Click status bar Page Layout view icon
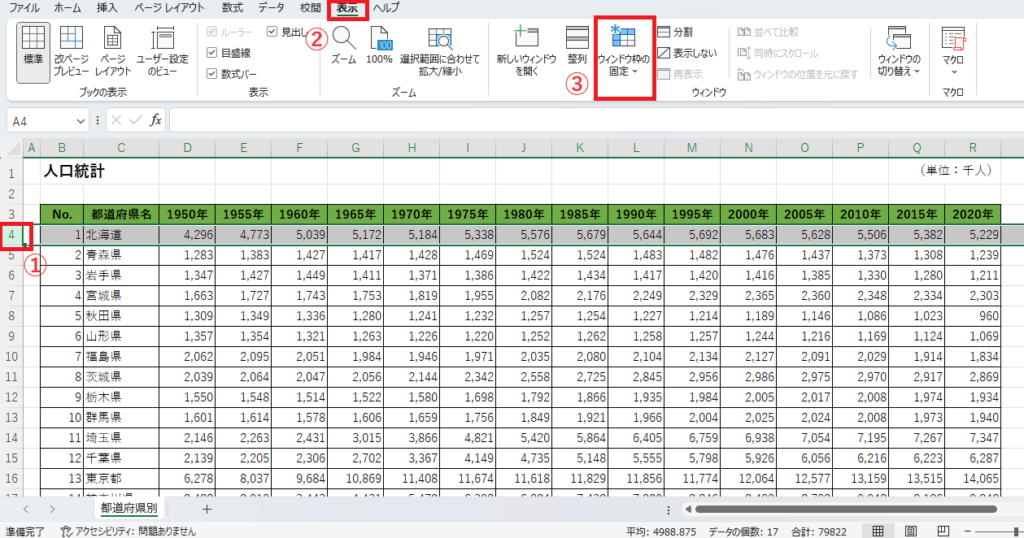1024x538 pixels. pos(910,531)
